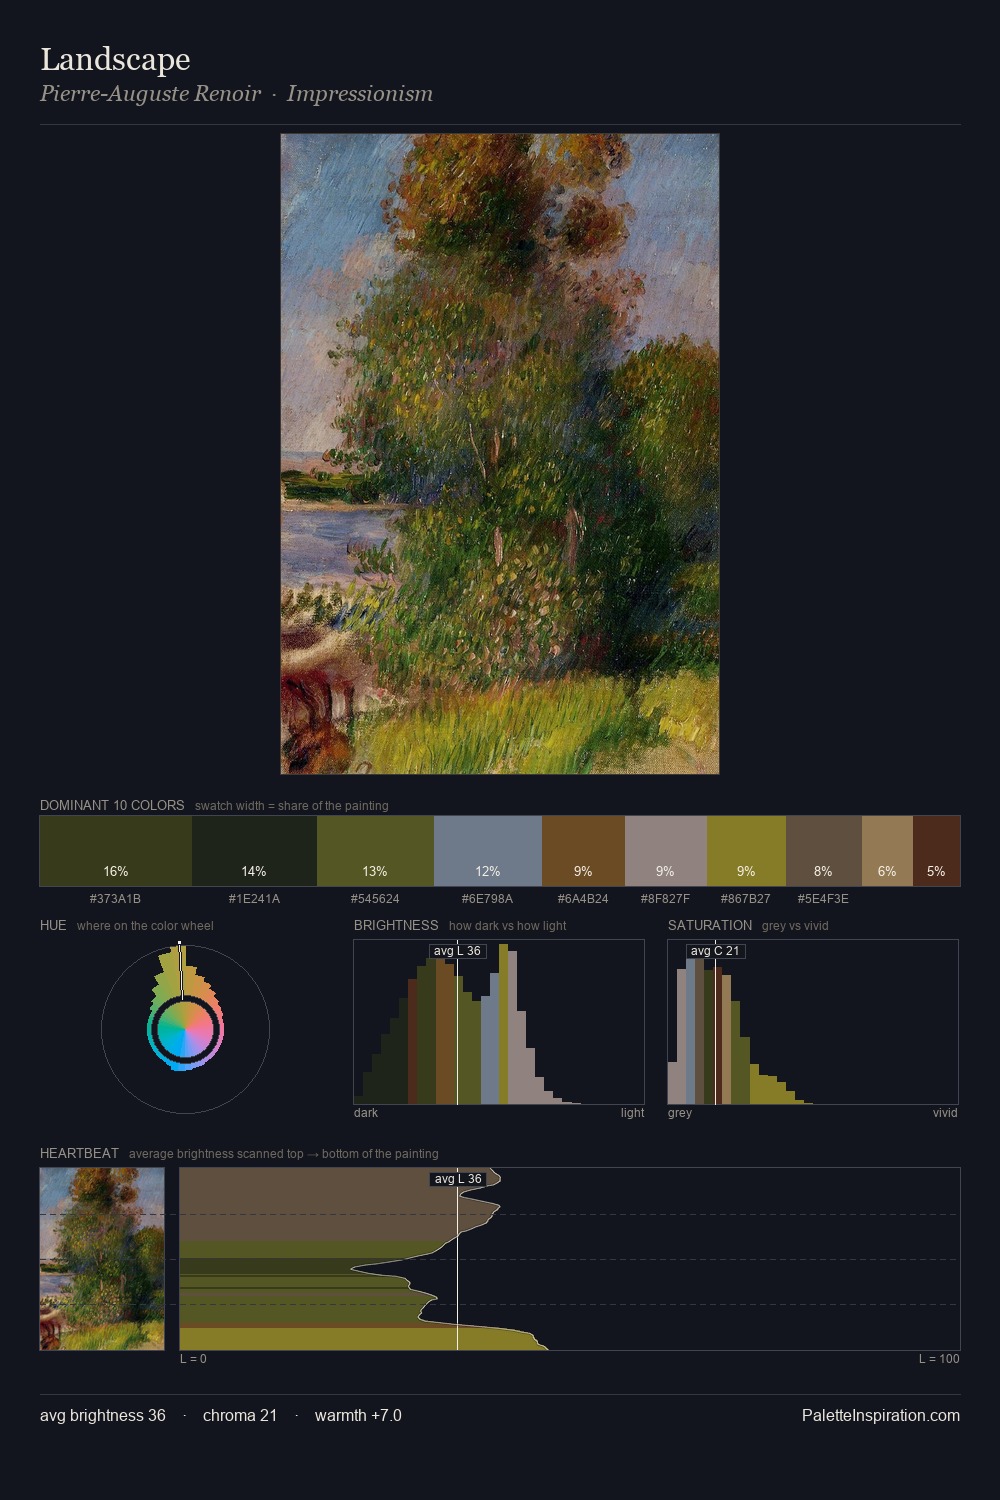Viewport: 1000px width, 1500px height.
Task: Select the hex label #6A4B24
Action: point(583,899)
